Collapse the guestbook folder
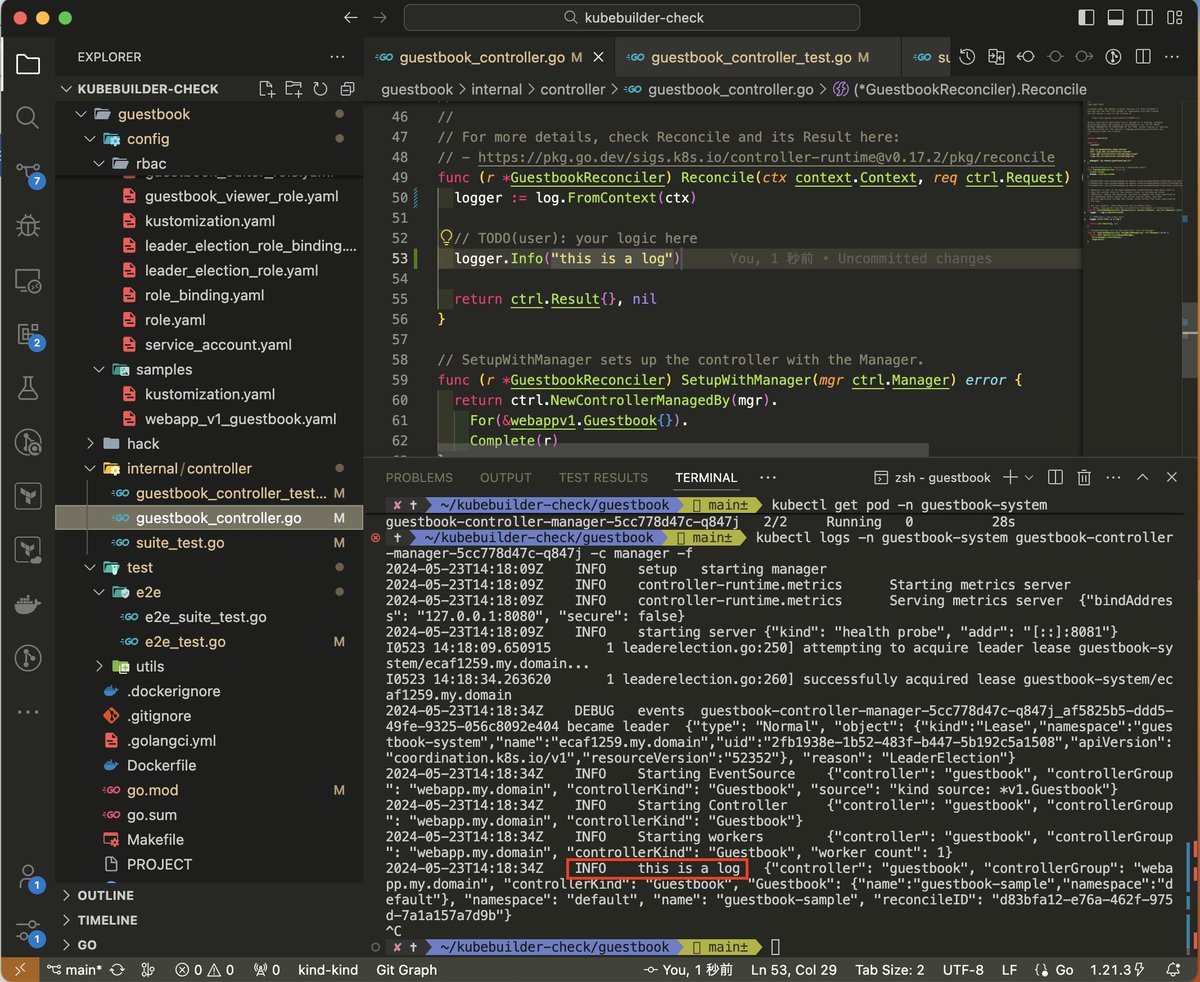This screenshot has width=1200, height=982. [82, 114]
